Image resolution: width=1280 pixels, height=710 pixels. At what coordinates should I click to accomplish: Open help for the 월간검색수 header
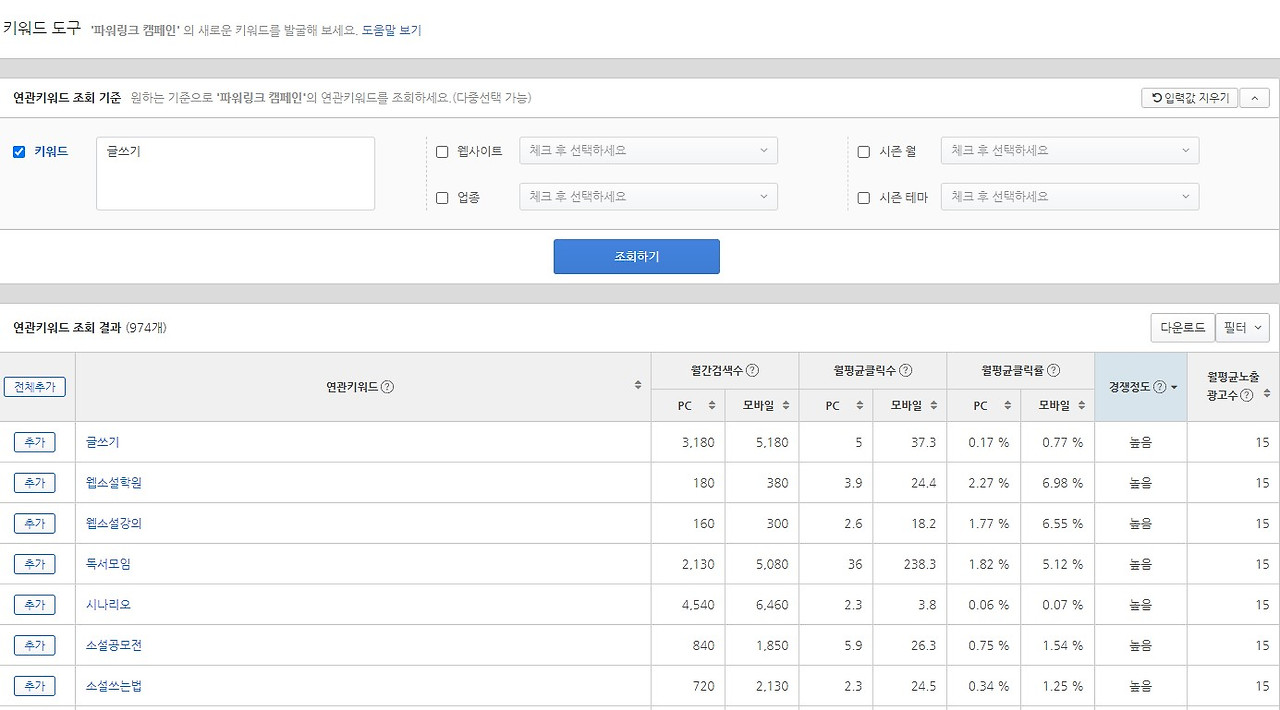click(752, 370)
